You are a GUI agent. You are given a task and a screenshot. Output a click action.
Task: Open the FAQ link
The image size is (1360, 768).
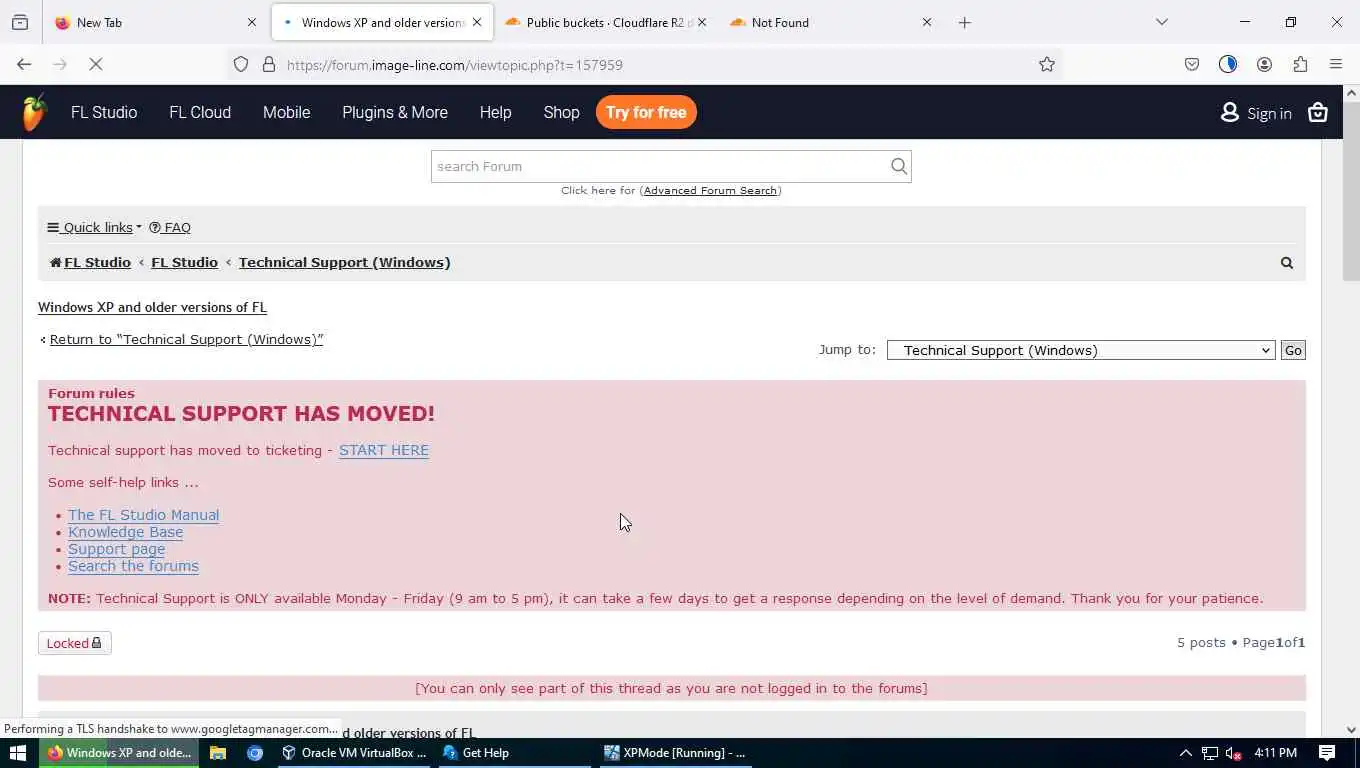click(170, 227)
